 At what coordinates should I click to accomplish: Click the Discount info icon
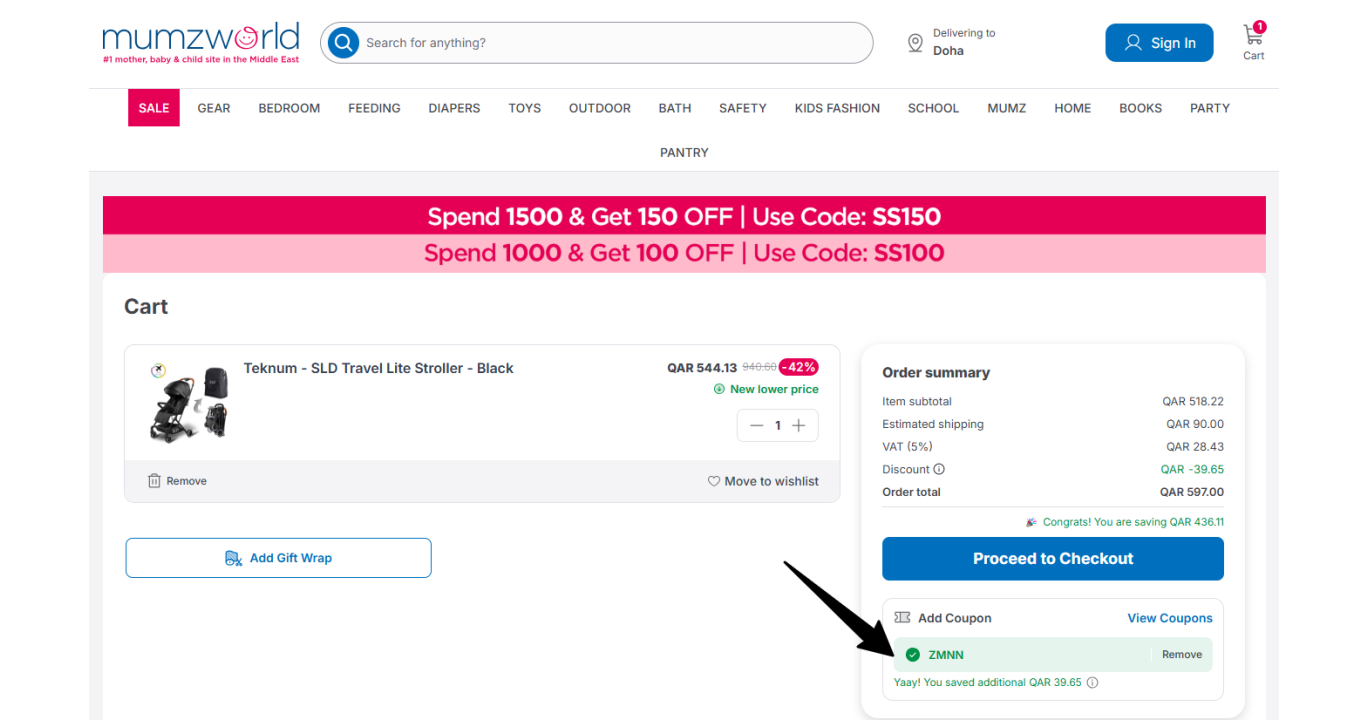click(939, 469)
